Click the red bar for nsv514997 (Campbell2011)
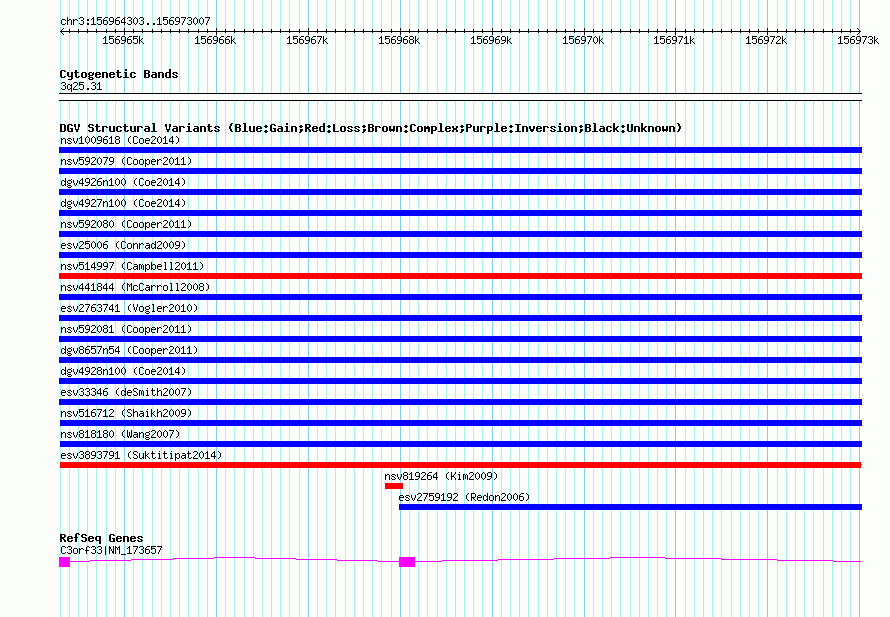The width and height of the screenshot is (890, 617). (460, 276)
